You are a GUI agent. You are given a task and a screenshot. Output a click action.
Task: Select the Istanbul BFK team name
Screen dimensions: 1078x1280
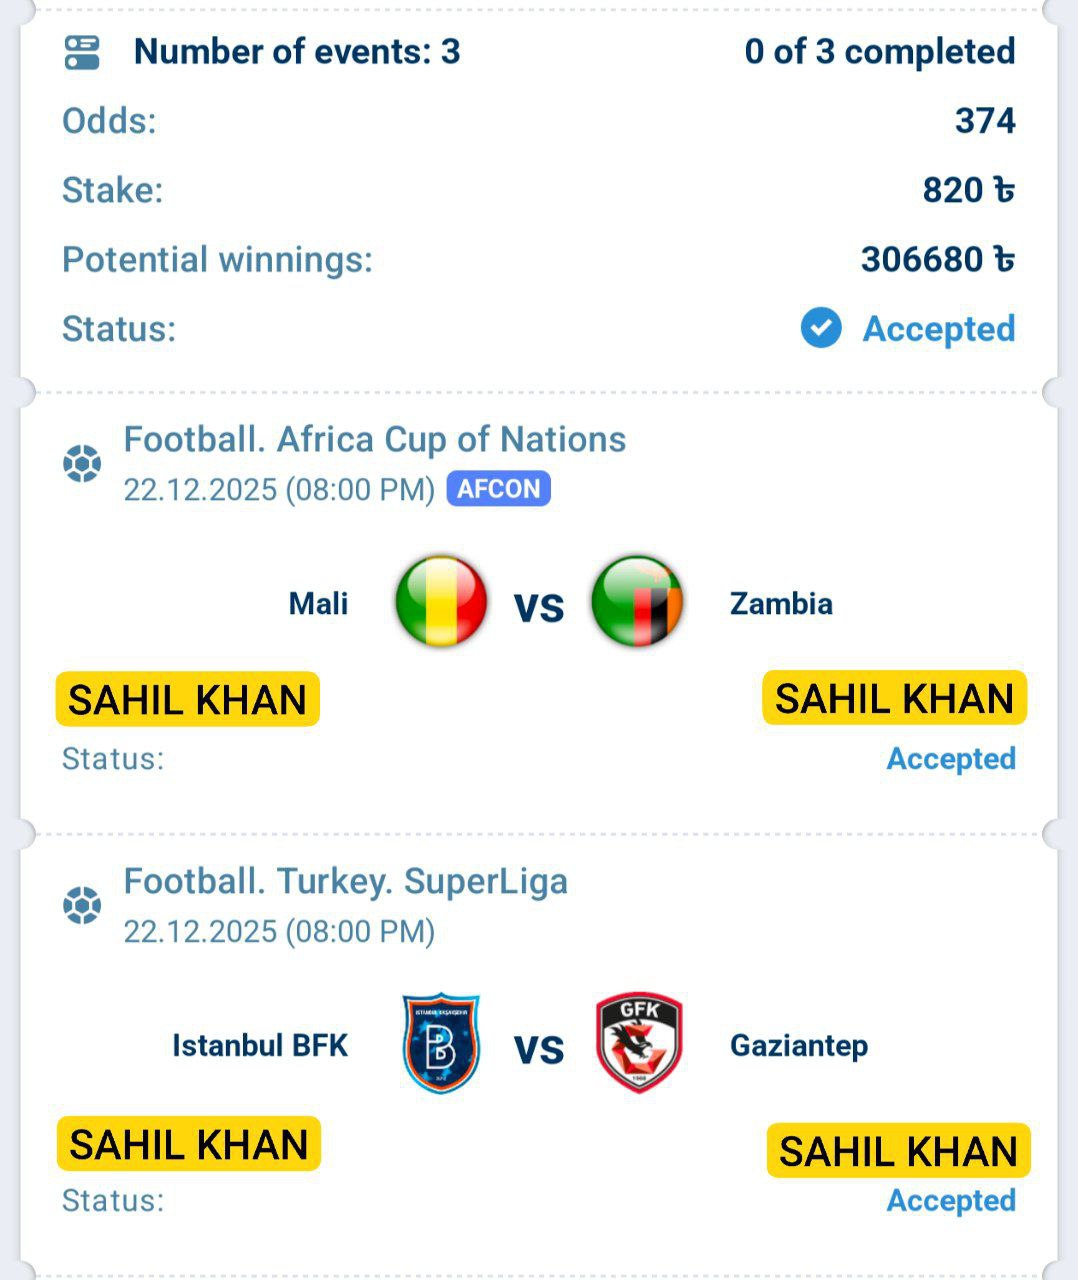pos(260,1045)
